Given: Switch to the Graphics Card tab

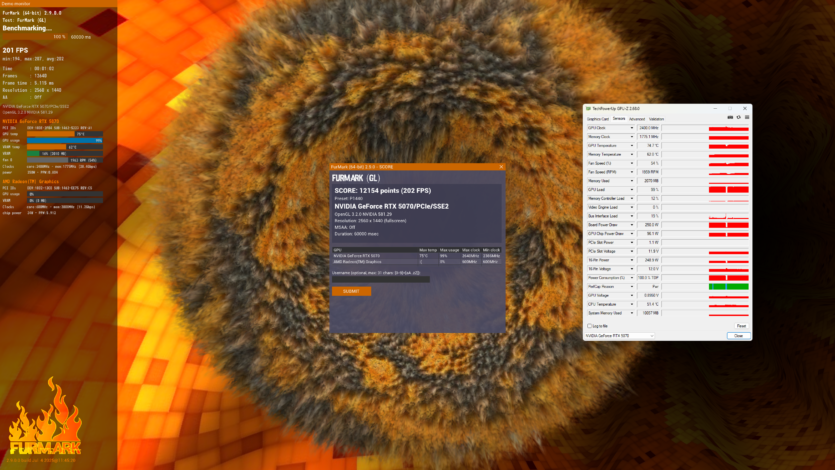Looking at the screenshot, I should (597, 118).
